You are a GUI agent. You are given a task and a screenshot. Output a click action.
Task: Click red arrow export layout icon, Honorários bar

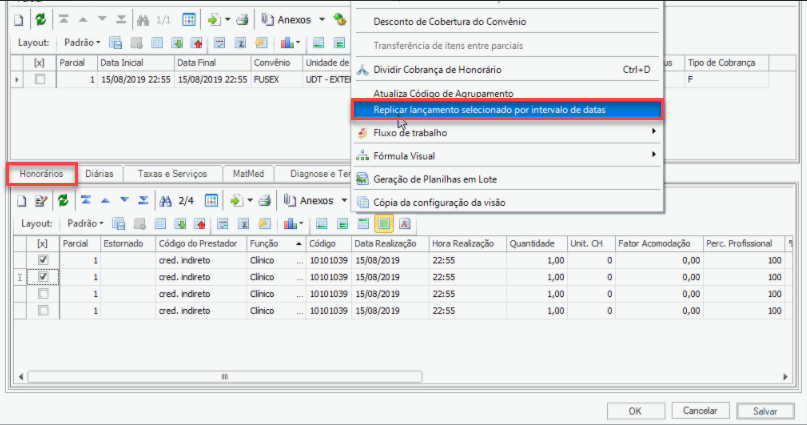(x=200, y=224)
